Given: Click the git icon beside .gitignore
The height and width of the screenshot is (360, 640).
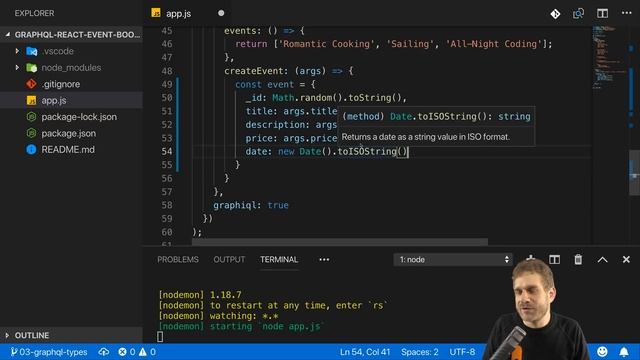Looking at the screenshot, I should point(31,84).
